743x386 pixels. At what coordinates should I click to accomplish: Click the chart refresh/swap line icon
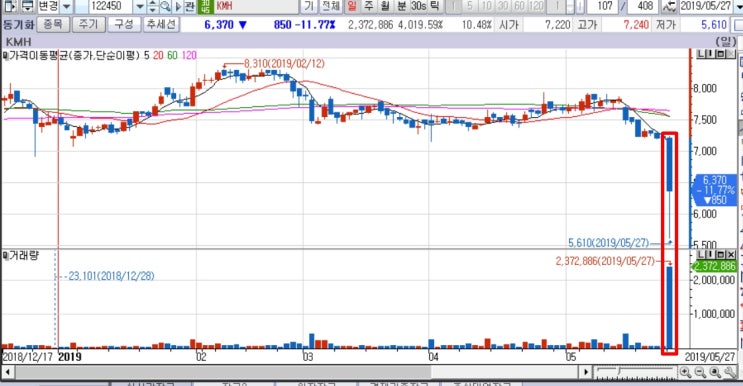669,6
